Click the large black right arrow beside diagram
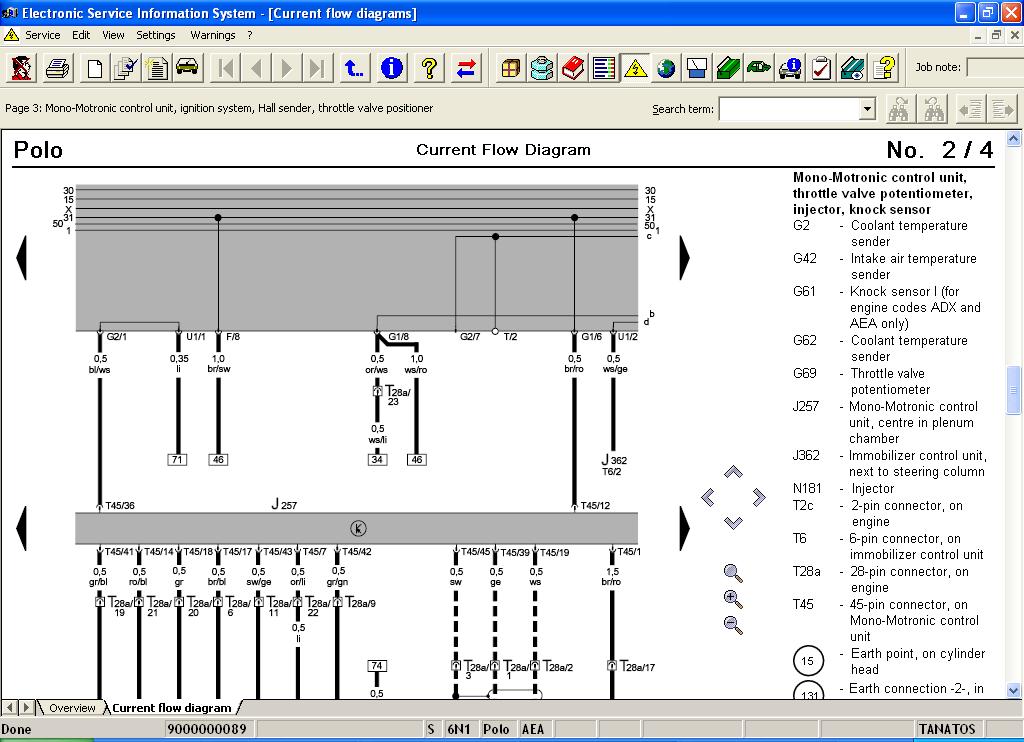Image resolution: width=1024 pixels, height=742 pixels. pyautogui.click(x=685, y=258)
